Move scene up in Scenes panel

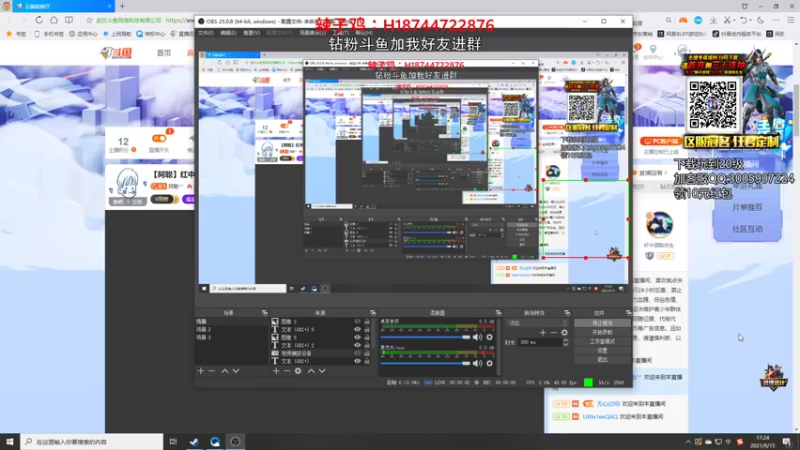(224, 371)
